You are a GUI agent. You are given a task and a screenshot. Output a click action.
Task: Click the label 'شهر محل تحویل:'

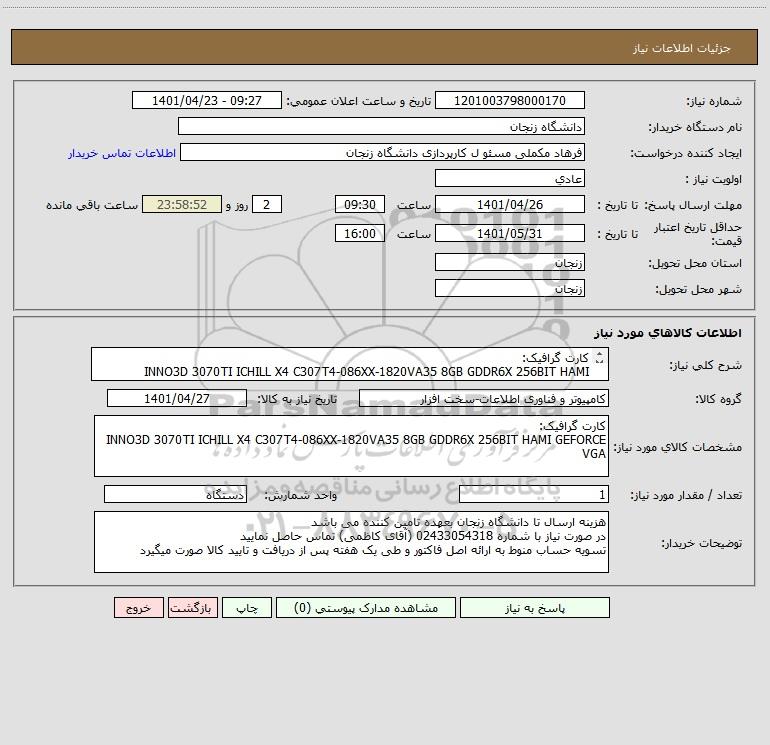pyautogui.click(x=699, y=290)
